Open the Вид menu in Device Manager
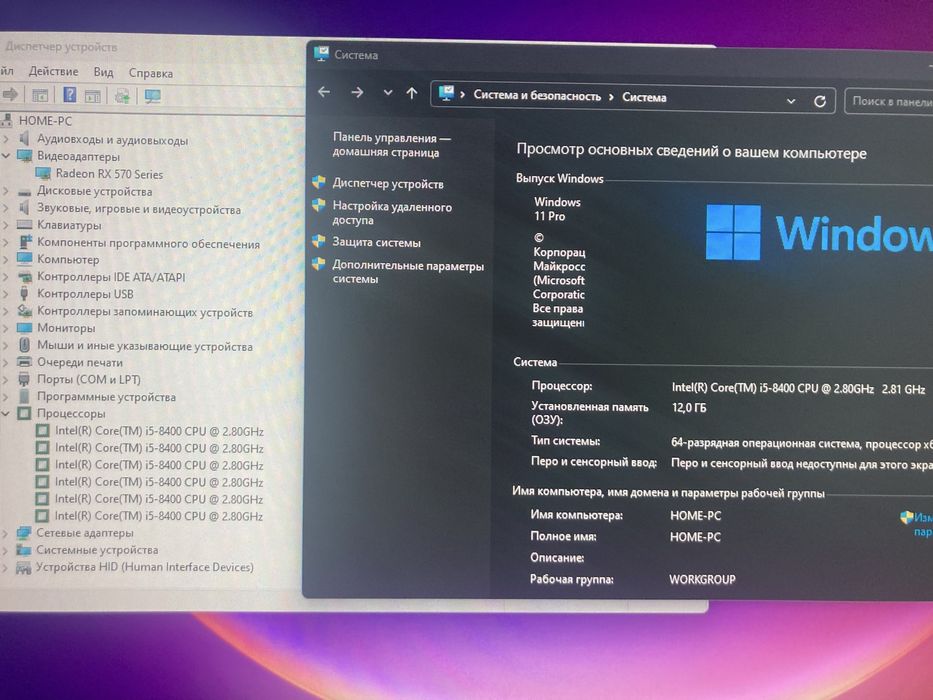933x700 pixels. click(104, 72)
